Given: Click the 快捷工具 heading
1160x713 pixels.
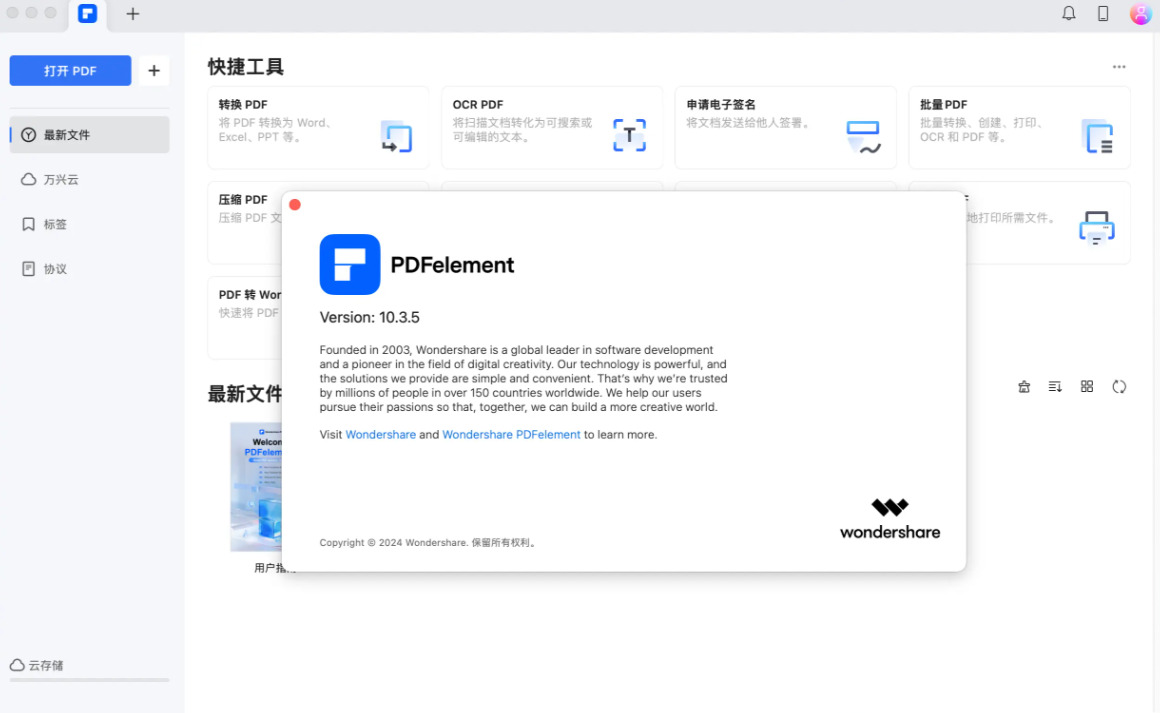Looking at the screenshot, I should [x=246, y=67].
